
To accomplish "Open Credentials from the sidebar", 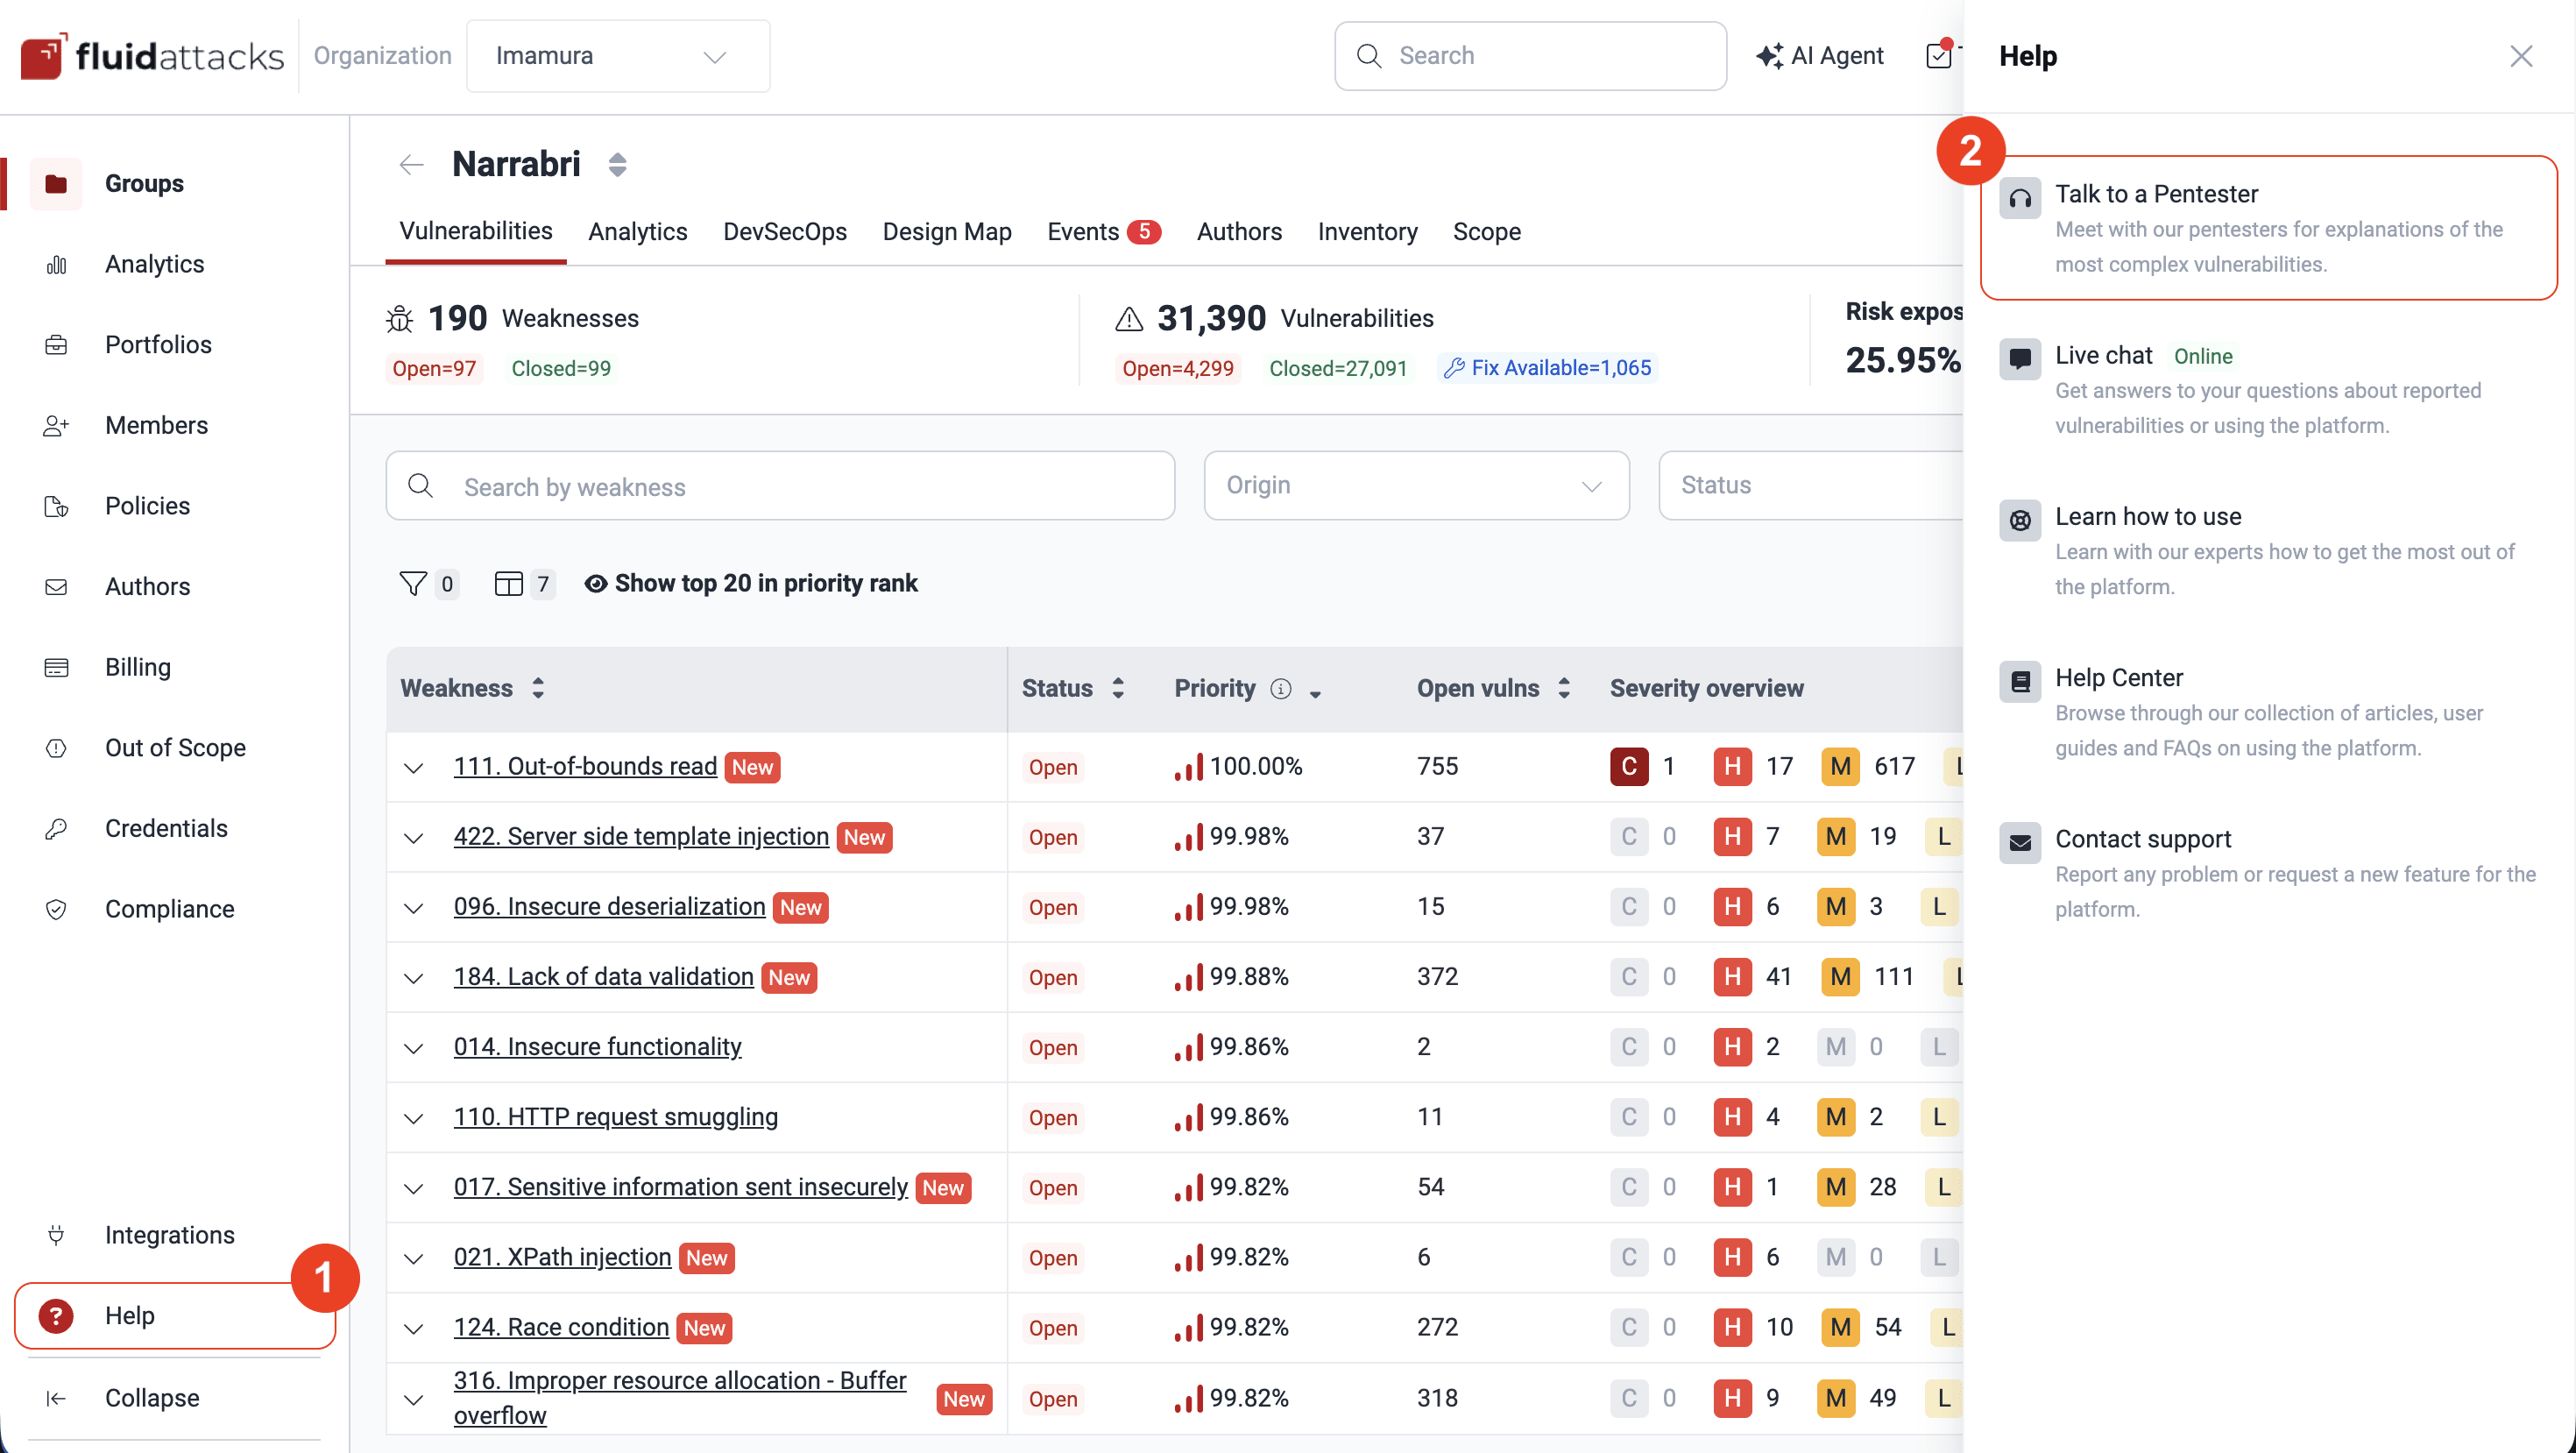I will click(x=166, y=828).
